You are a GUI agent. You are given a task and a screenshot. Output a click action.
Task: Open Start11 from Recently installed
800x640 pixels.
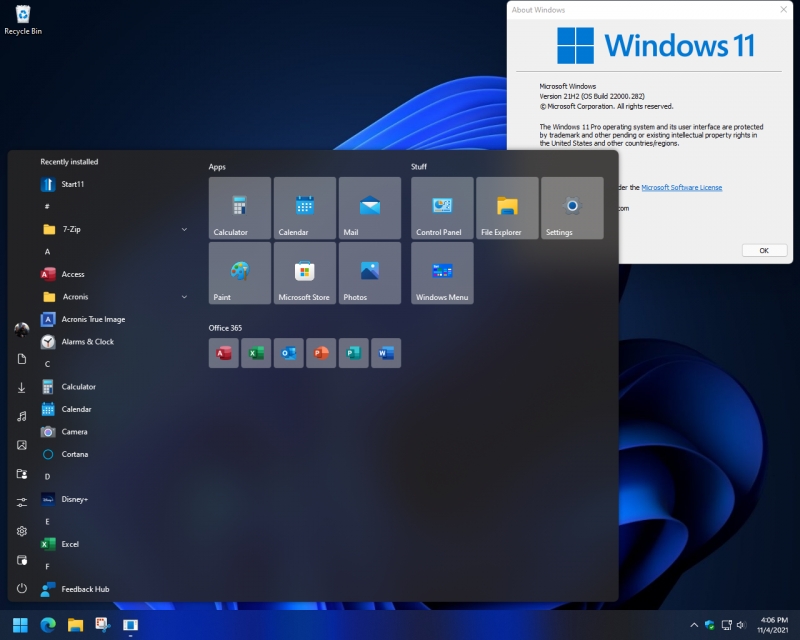(114, 184)
